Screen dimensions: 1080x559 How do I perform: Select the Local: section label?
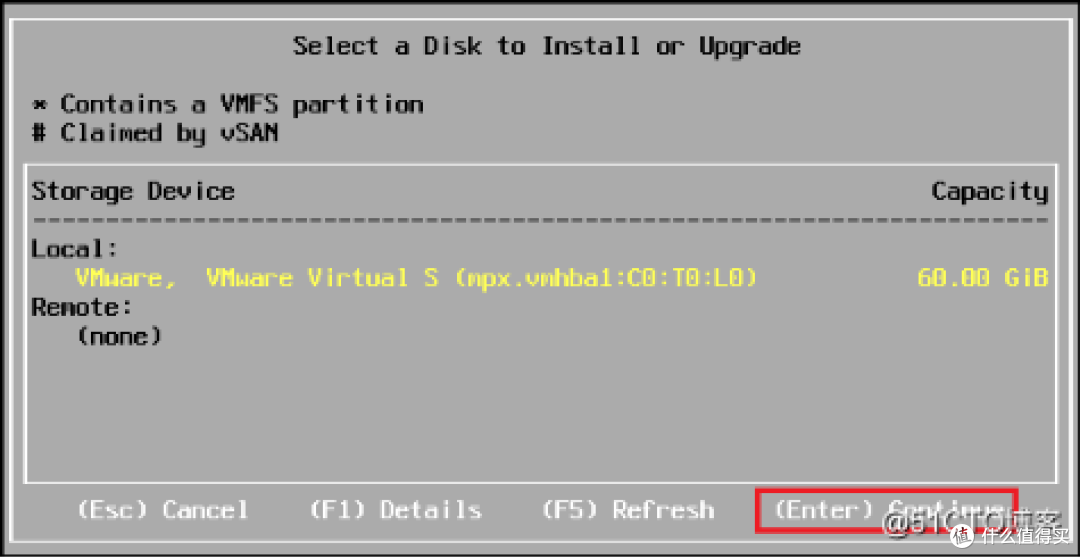coord(74,248)
